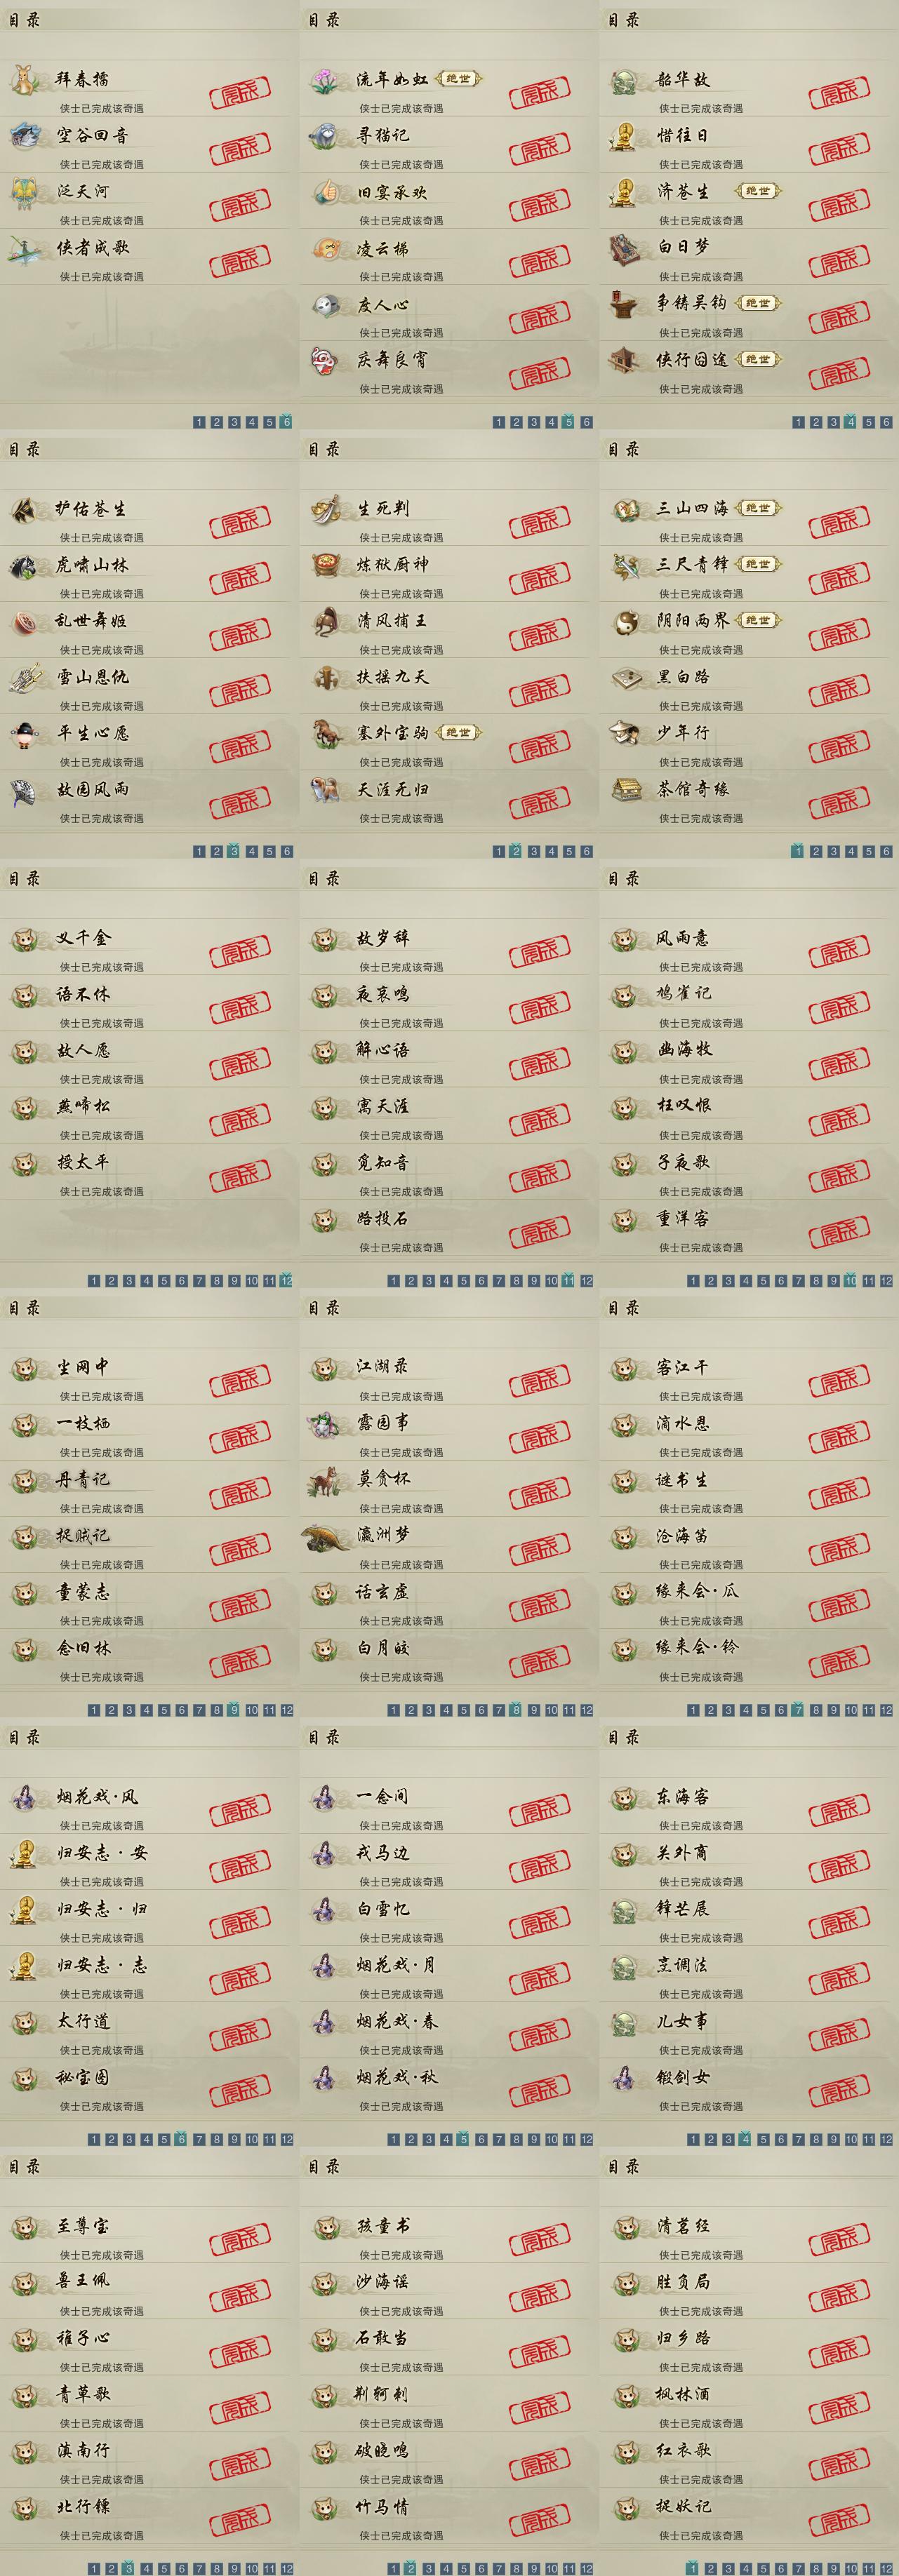
Task: Click the yin-yang icon next to 阴阳两界
Action: 625,622
